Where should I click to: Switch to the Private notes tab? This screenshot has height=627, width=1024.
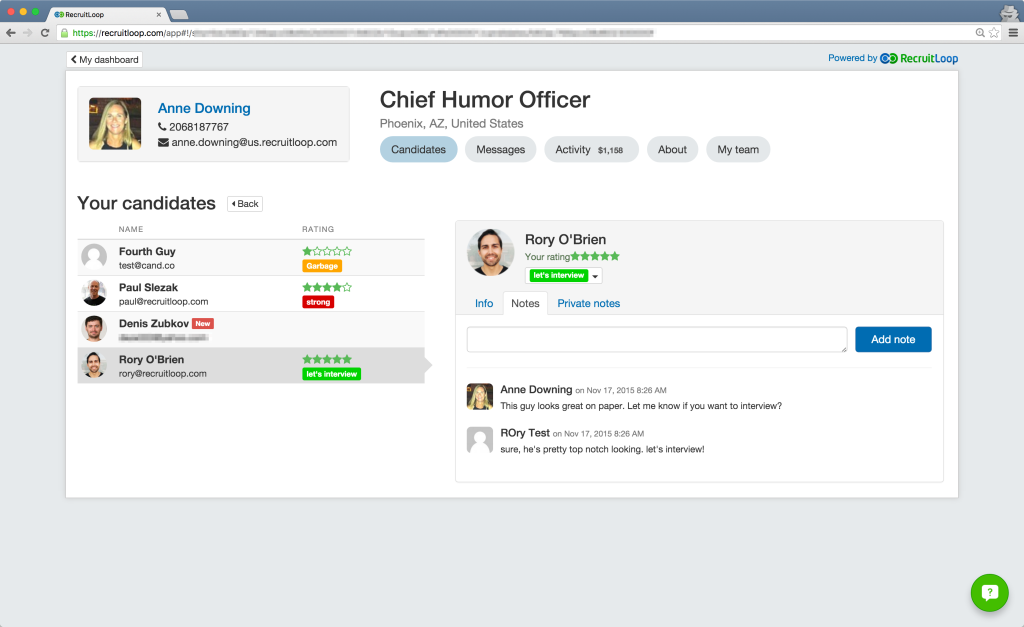point(588,303)
